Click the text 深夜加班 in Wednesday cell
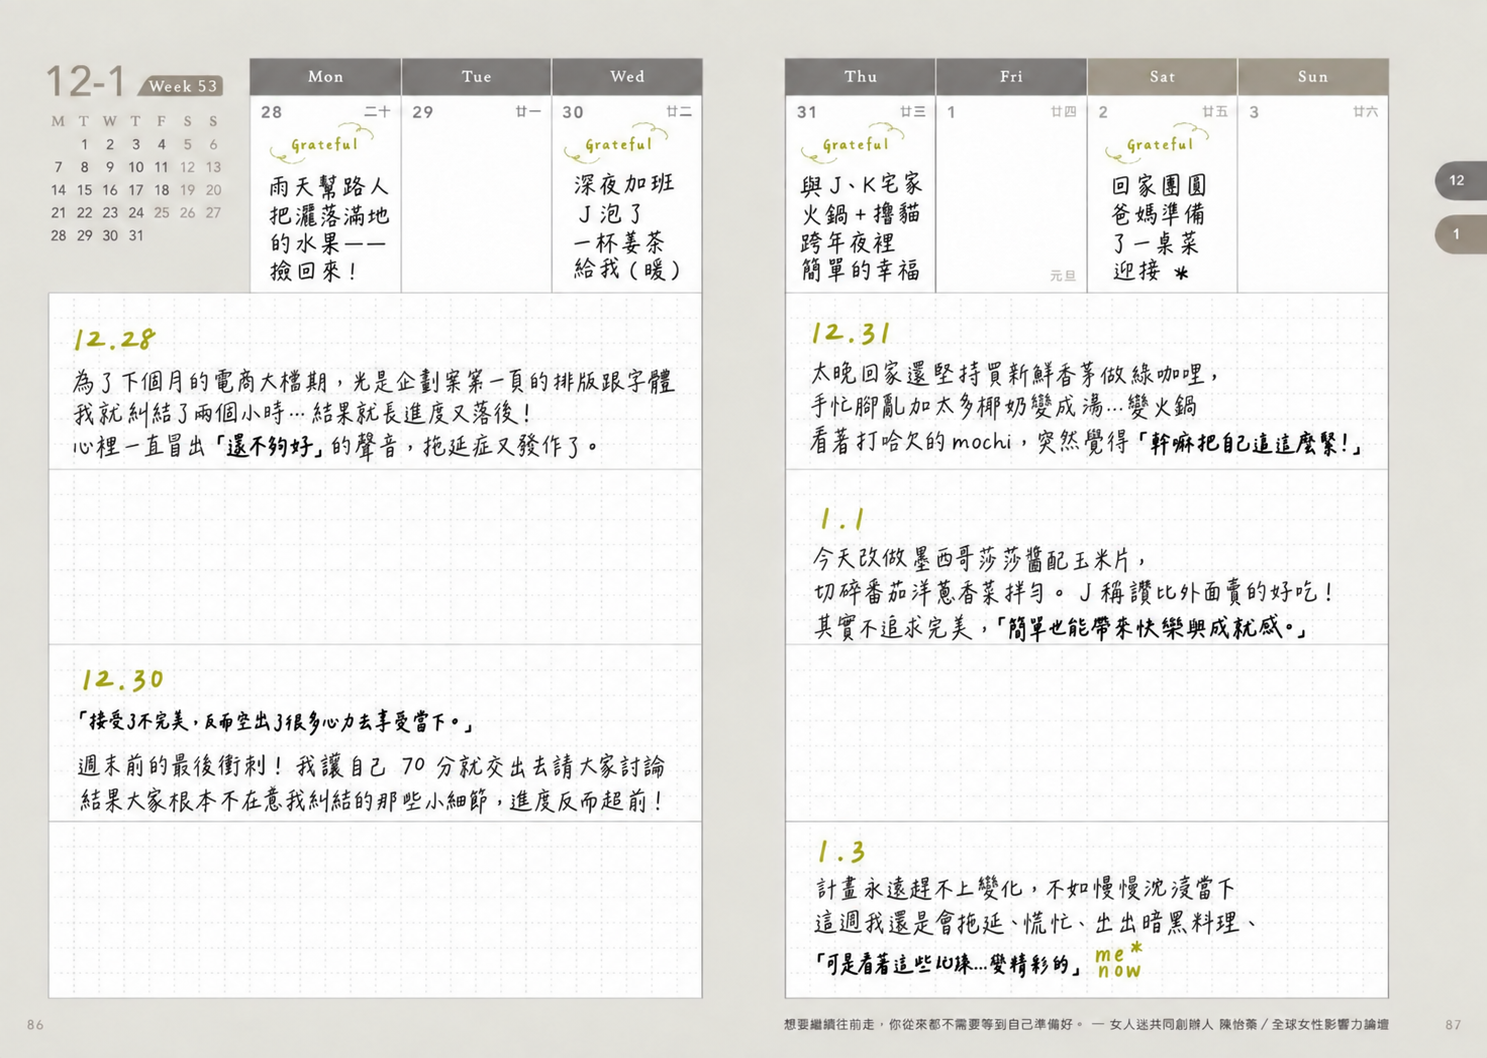 (624, 184)
